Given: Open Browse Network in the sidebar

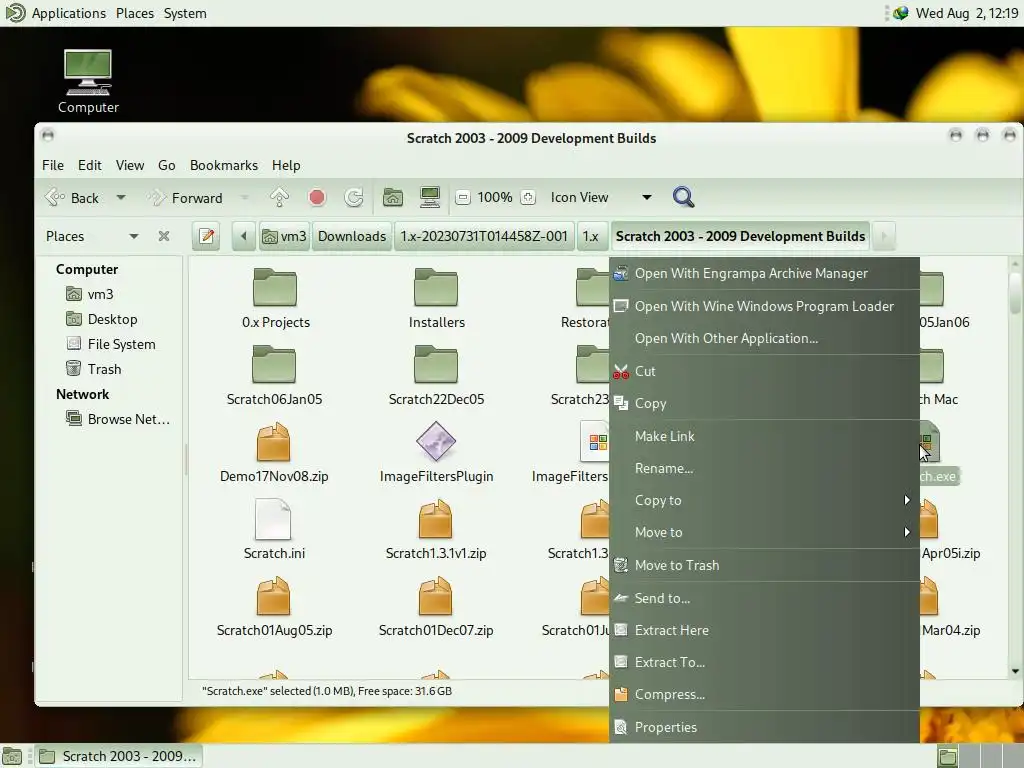Looking at the screenshot, I should pos(118,419).
